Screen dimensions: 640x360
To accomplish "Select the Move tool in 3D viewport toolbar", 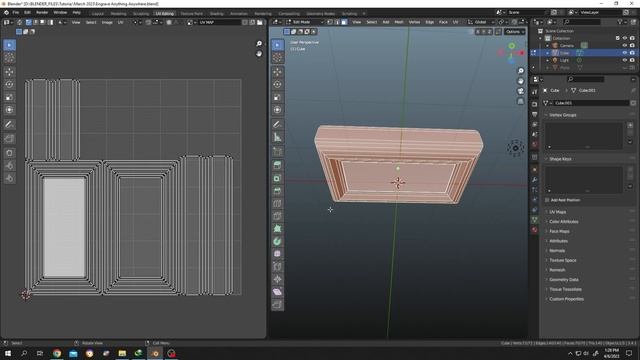I will [x=278, y=72].
